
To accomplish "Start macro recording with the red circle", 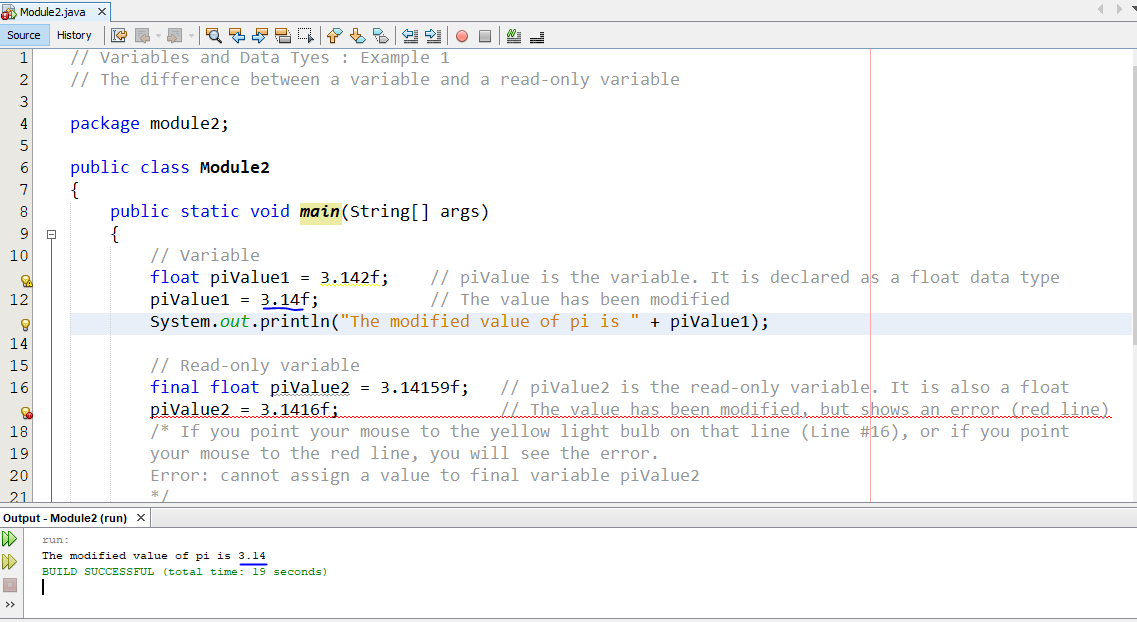I will (462, 36).
